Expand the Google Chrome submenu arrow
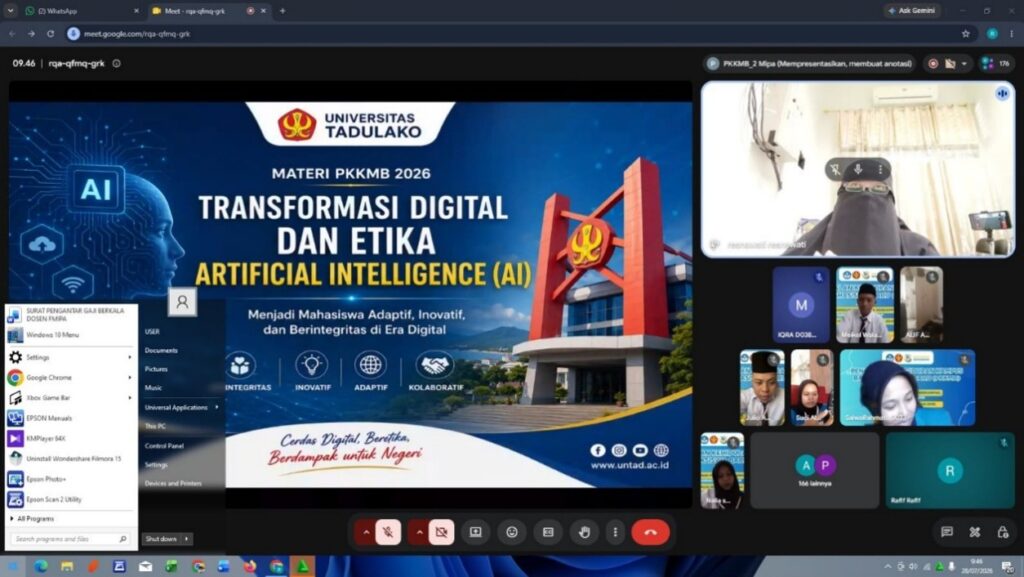The width and height of the screenshot is (1024, 577). (129, 377)
